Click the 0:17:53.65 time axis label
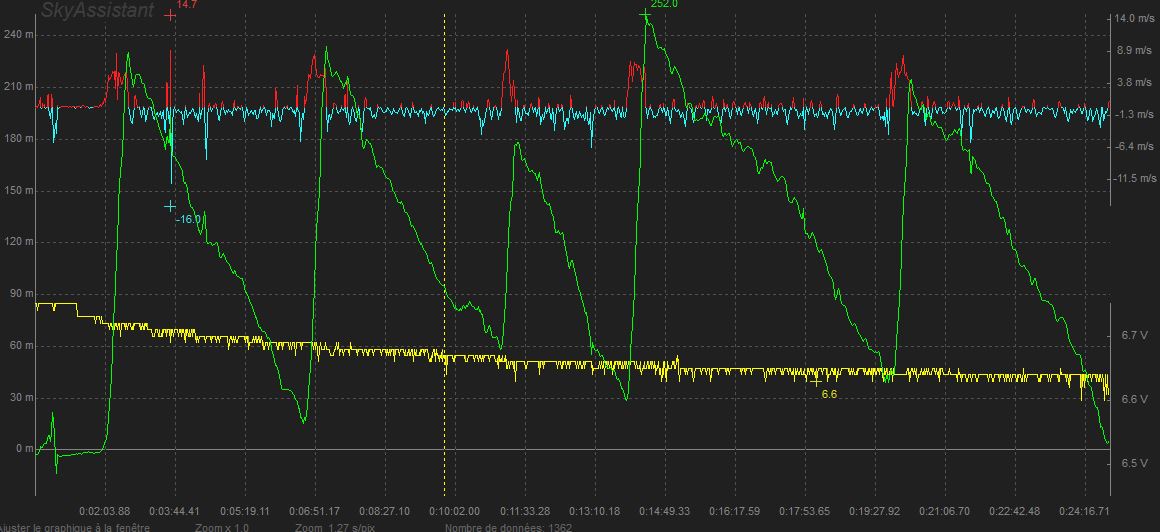This screenshot has height=532, width=1160. [806, 511]
